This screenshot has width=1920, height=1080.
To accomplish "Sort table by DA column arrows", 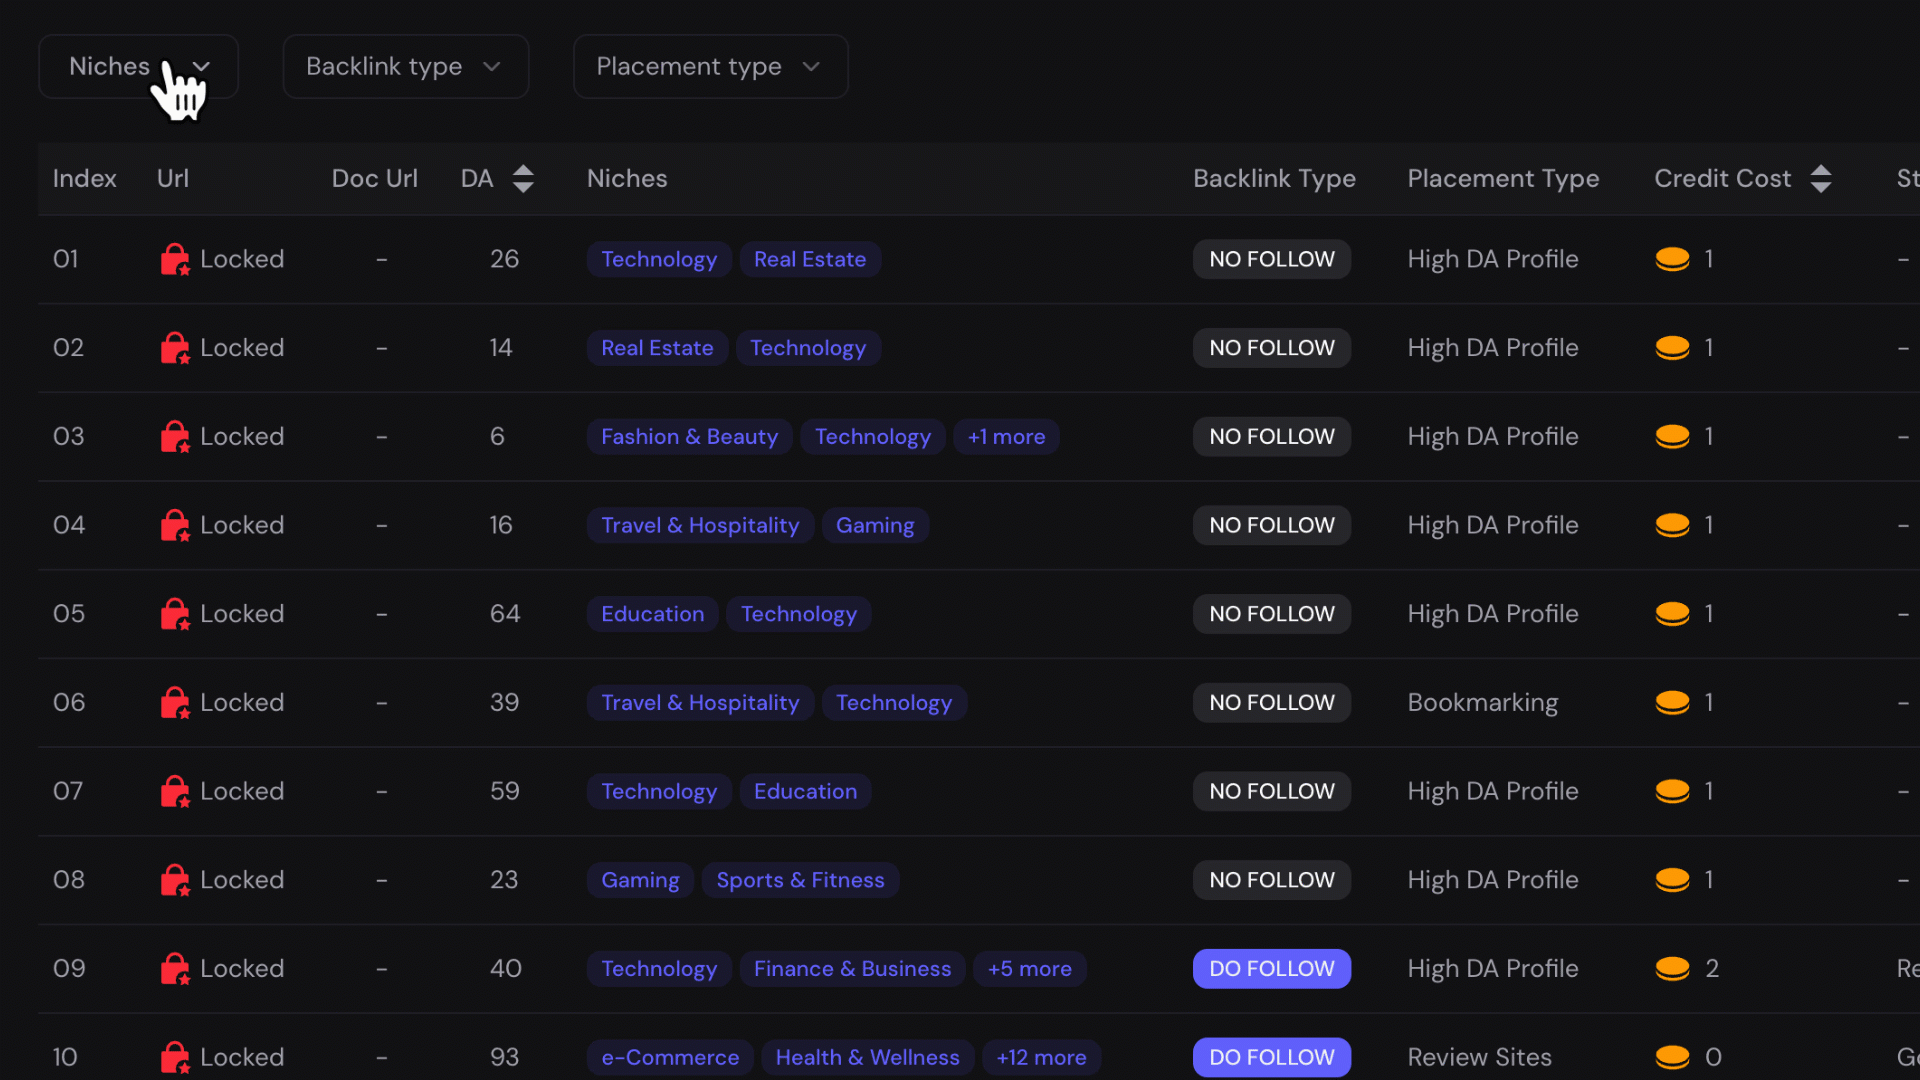I will (523, 179).
